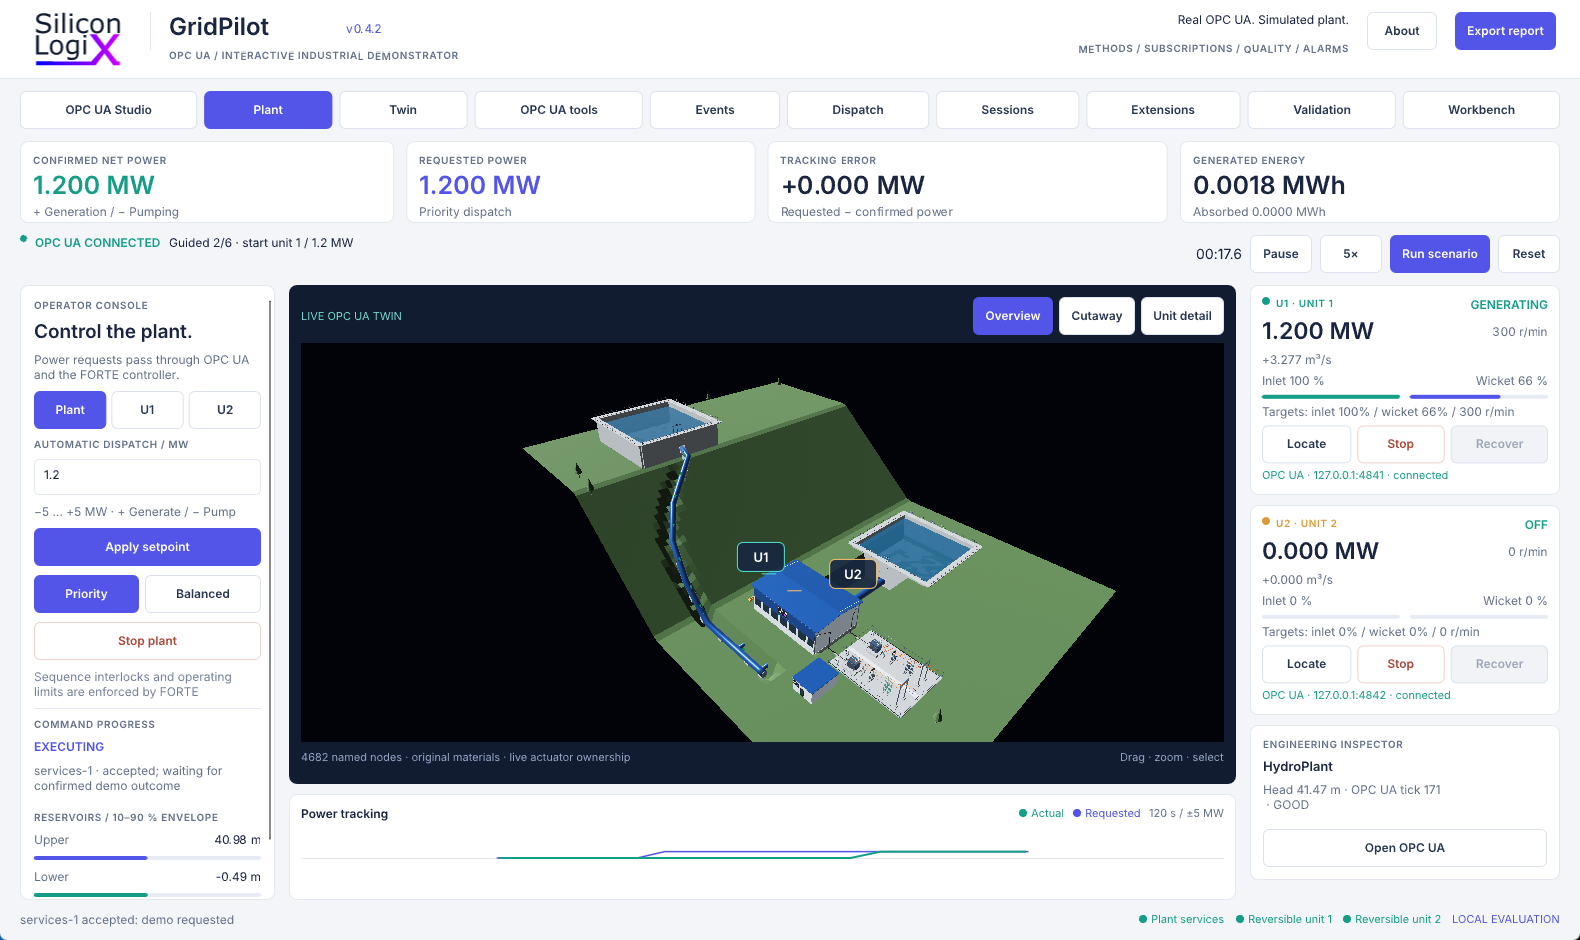Go to the Events tab
Viewport: 1580px width, 940px height.
715,110
